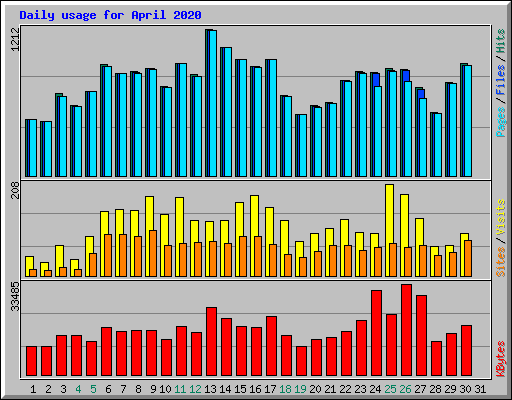Select the orange sites bar for day 30
The image size is (512, 400).
(468, 258)
